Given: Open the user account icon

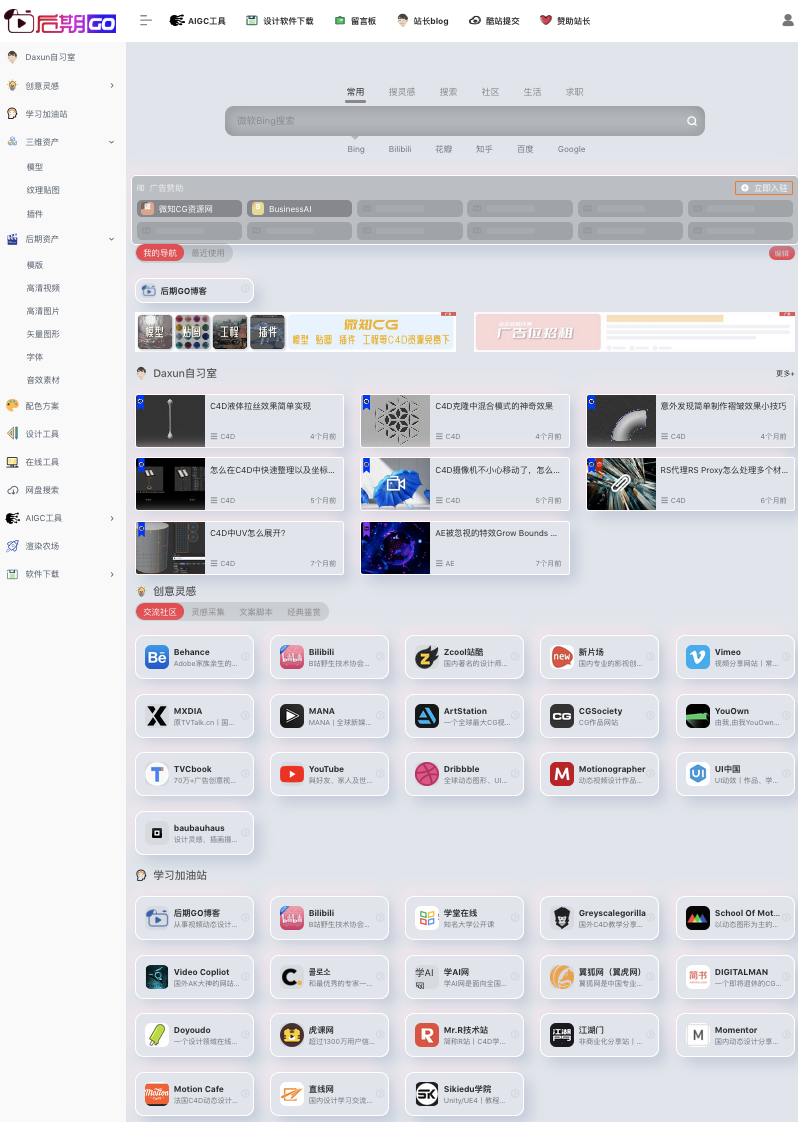Looking at the screenshot, I should [788, 21].
